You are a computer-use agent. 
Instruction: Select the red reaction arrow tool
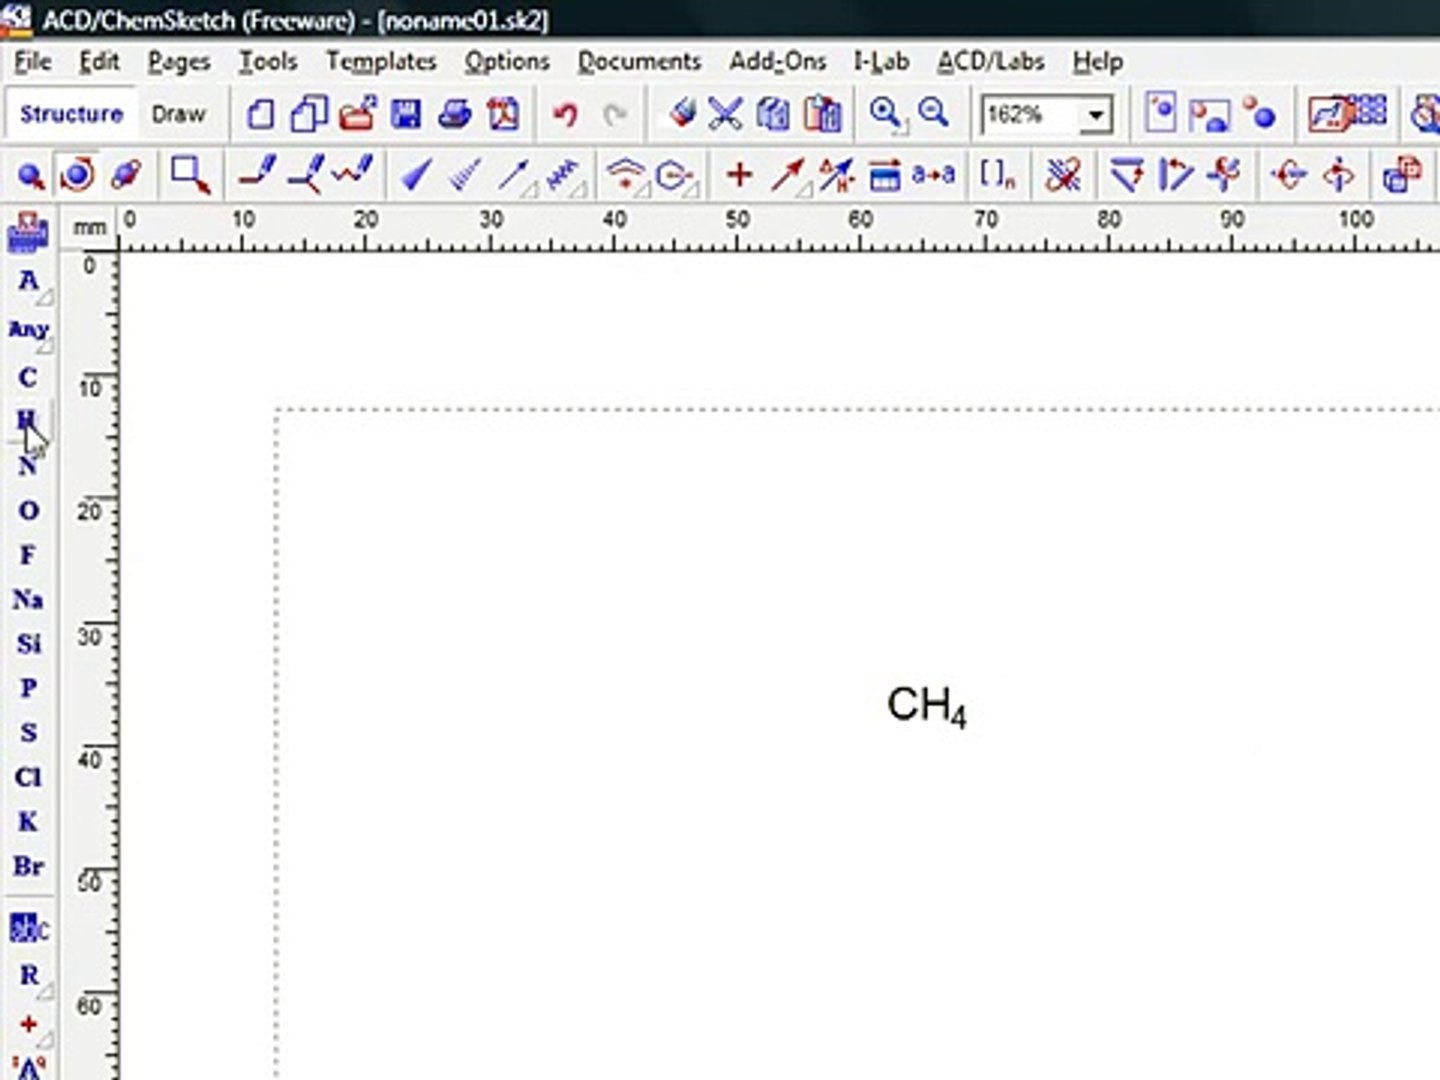point(789,176)
